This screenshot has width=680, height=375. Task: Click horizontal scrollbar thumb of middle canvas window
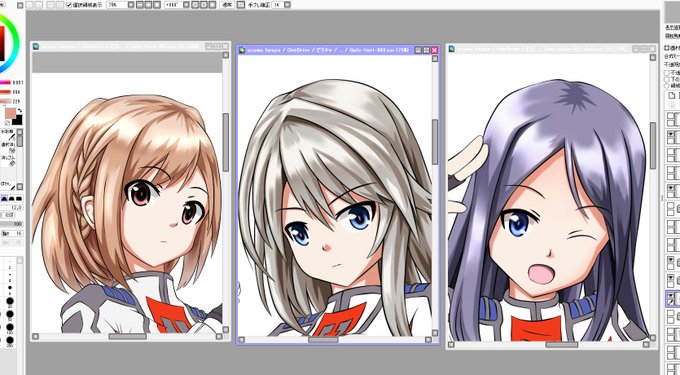pos(324,340)
